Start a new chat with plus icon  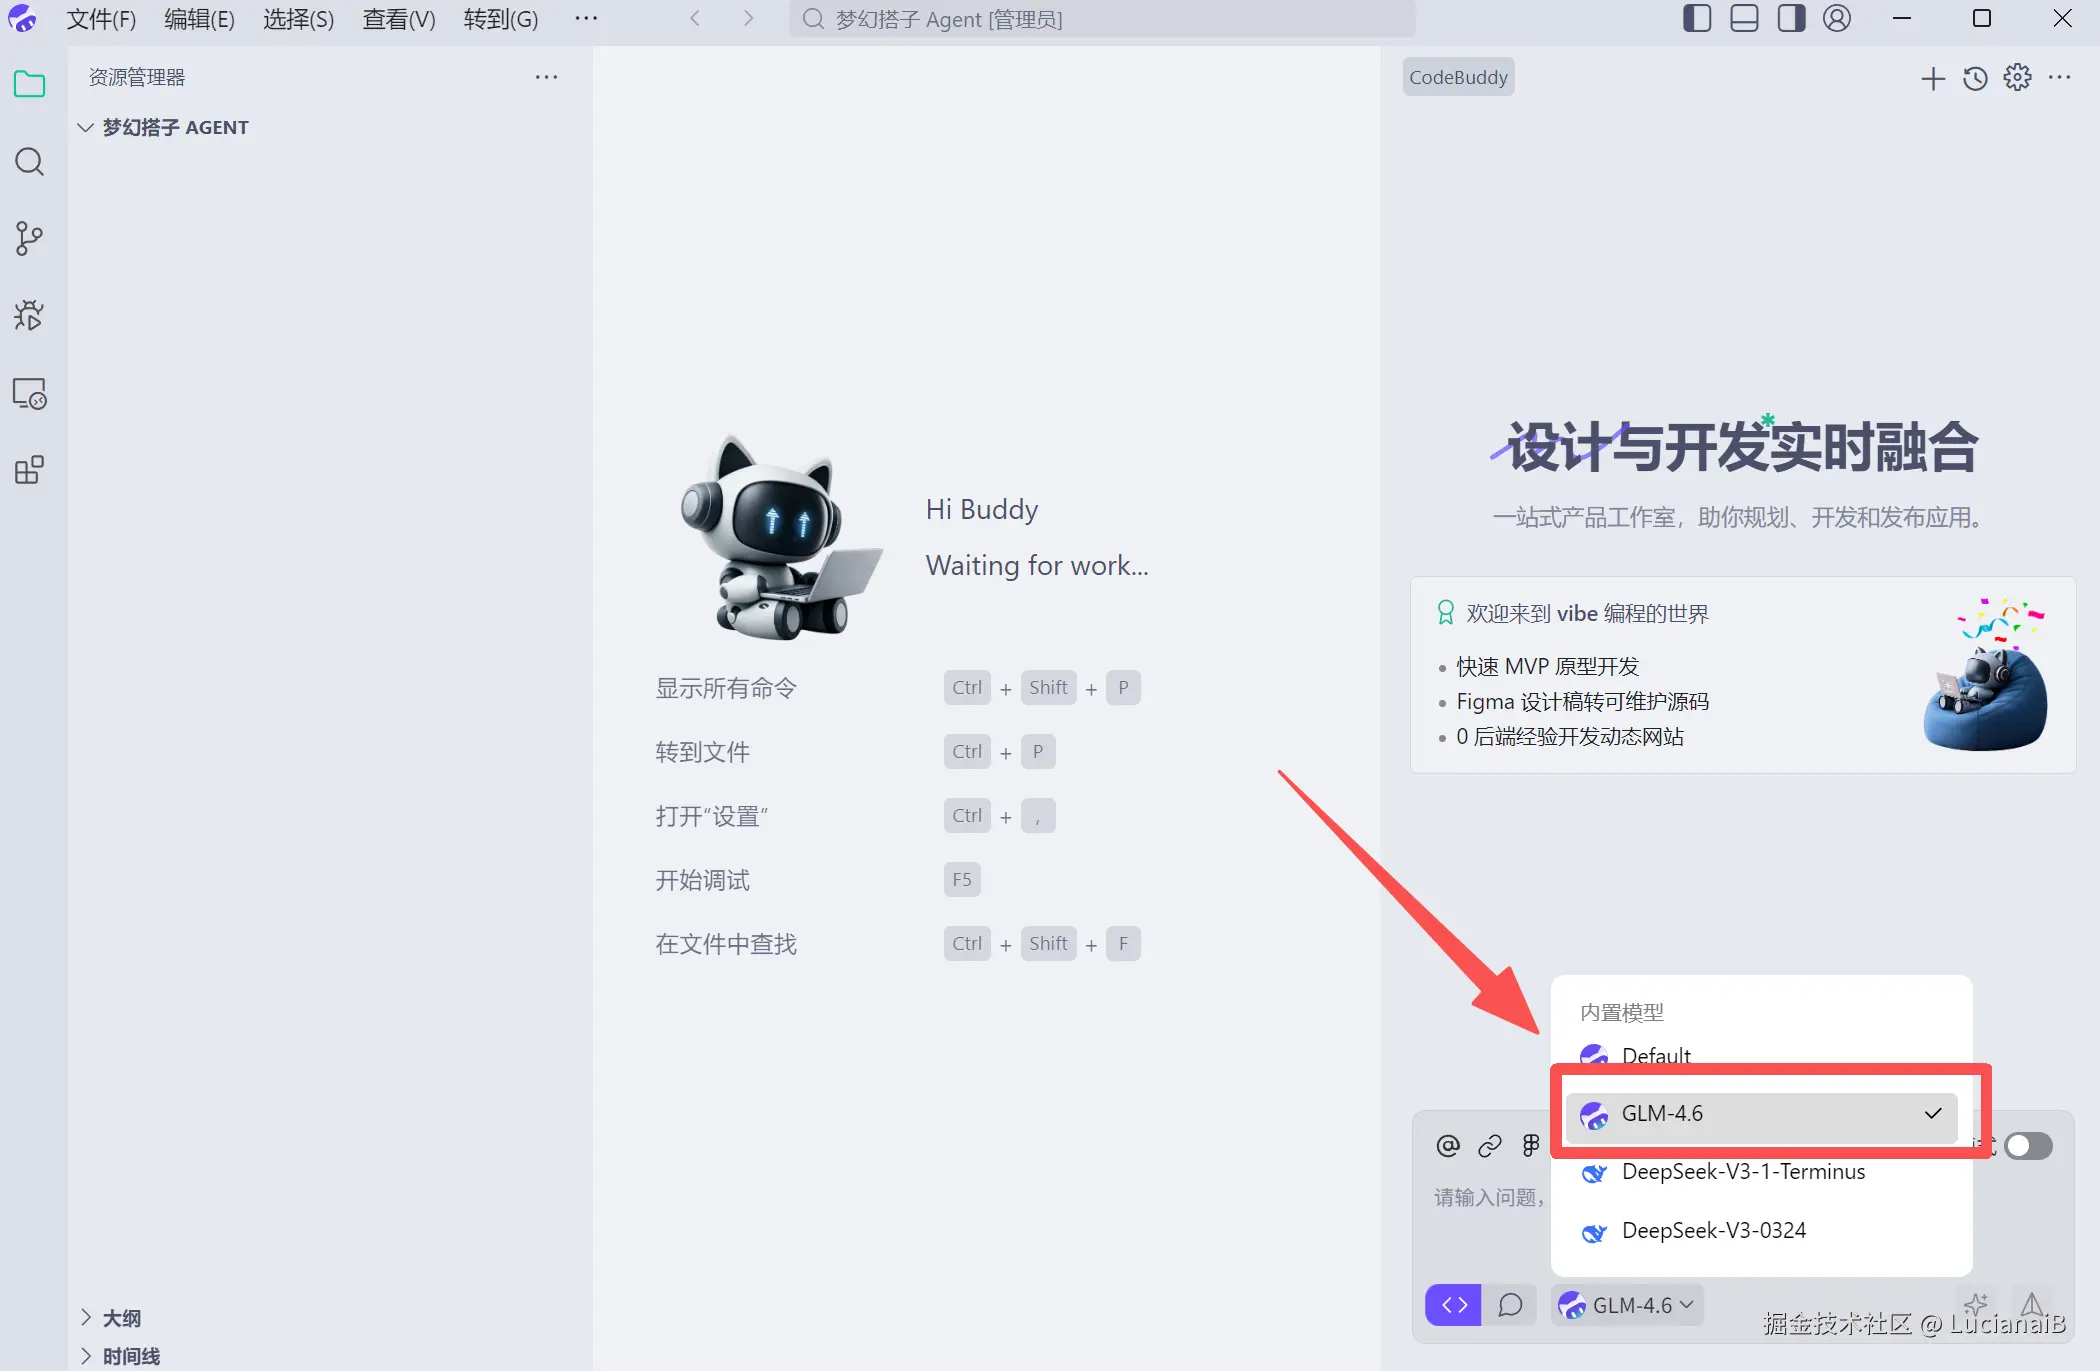1932,78
